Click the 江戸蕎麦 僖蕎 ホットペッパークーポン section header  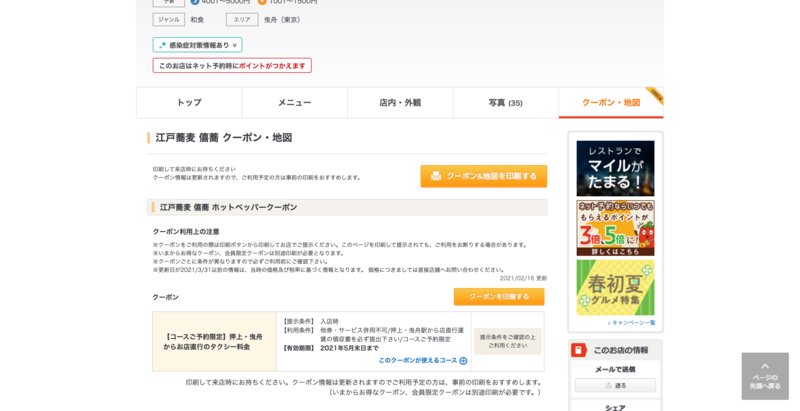[347, 207]
